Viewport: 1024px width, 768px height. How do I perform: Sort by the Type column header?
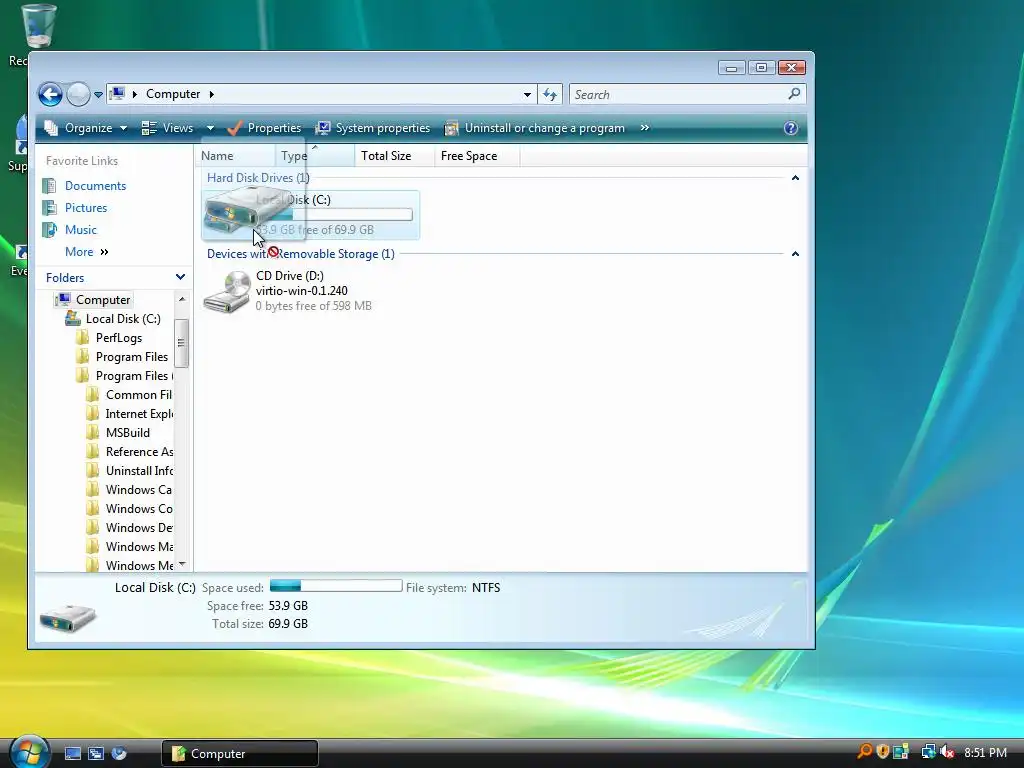(315, 156)
